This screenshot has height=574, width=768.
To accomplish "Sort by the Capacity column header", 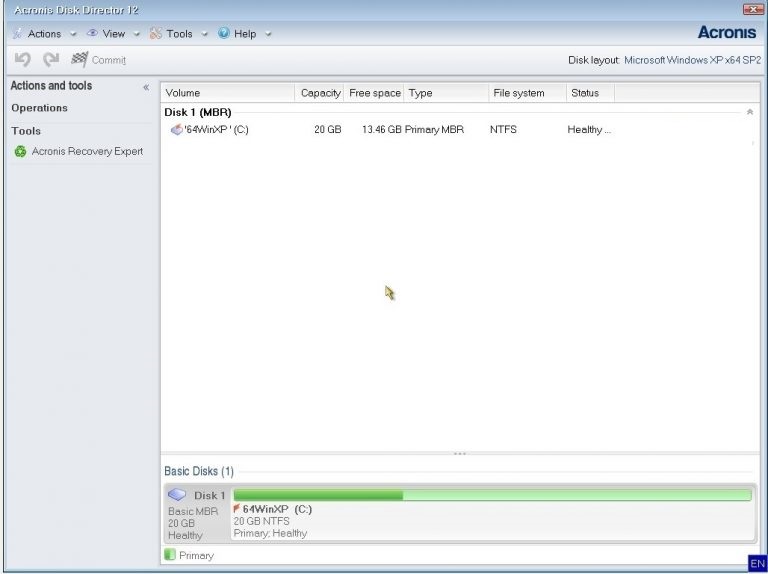I will [319, 93].
